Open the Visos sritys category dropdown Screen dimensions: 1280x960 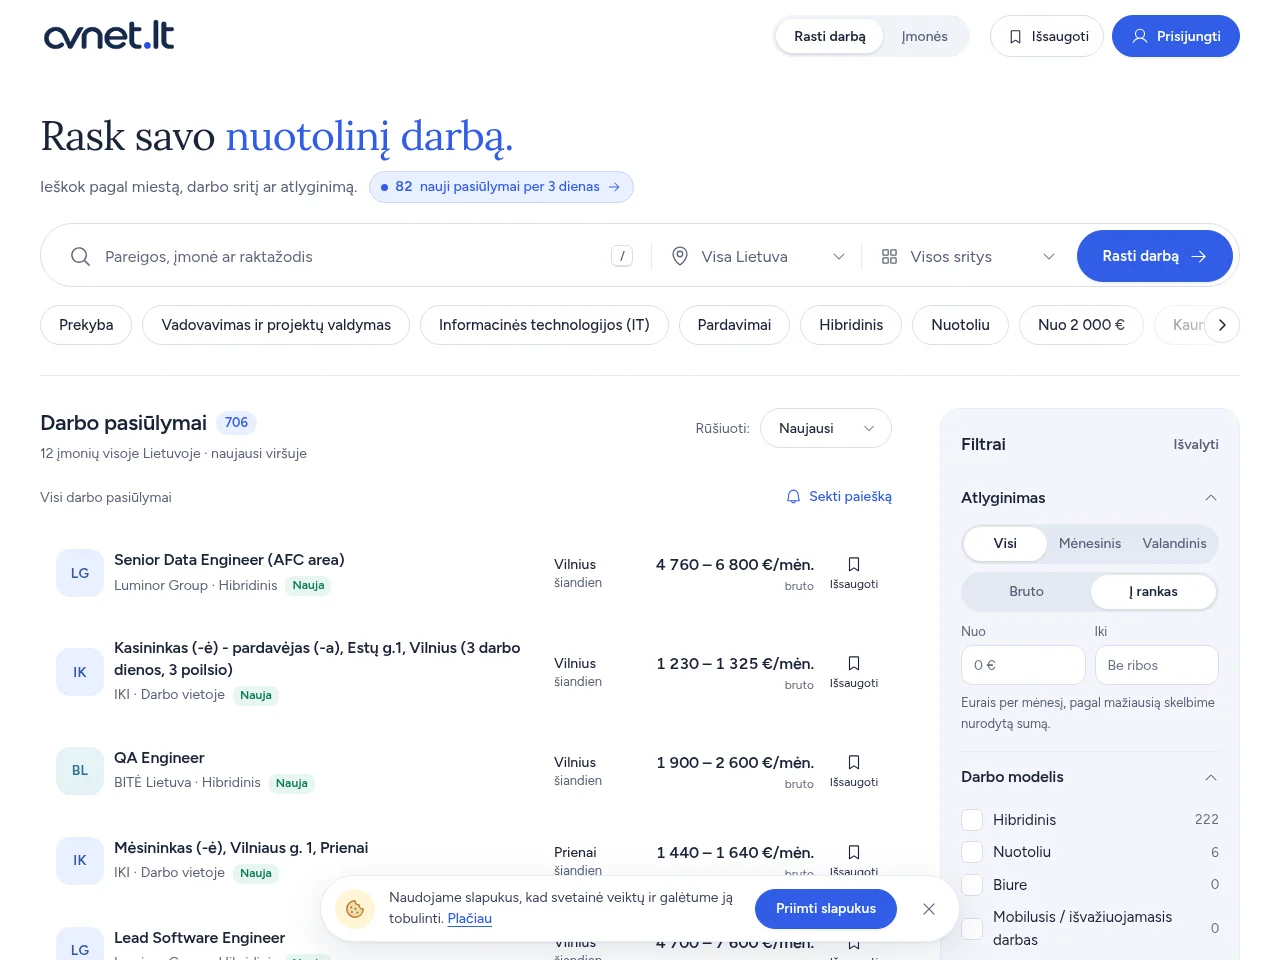968,257
